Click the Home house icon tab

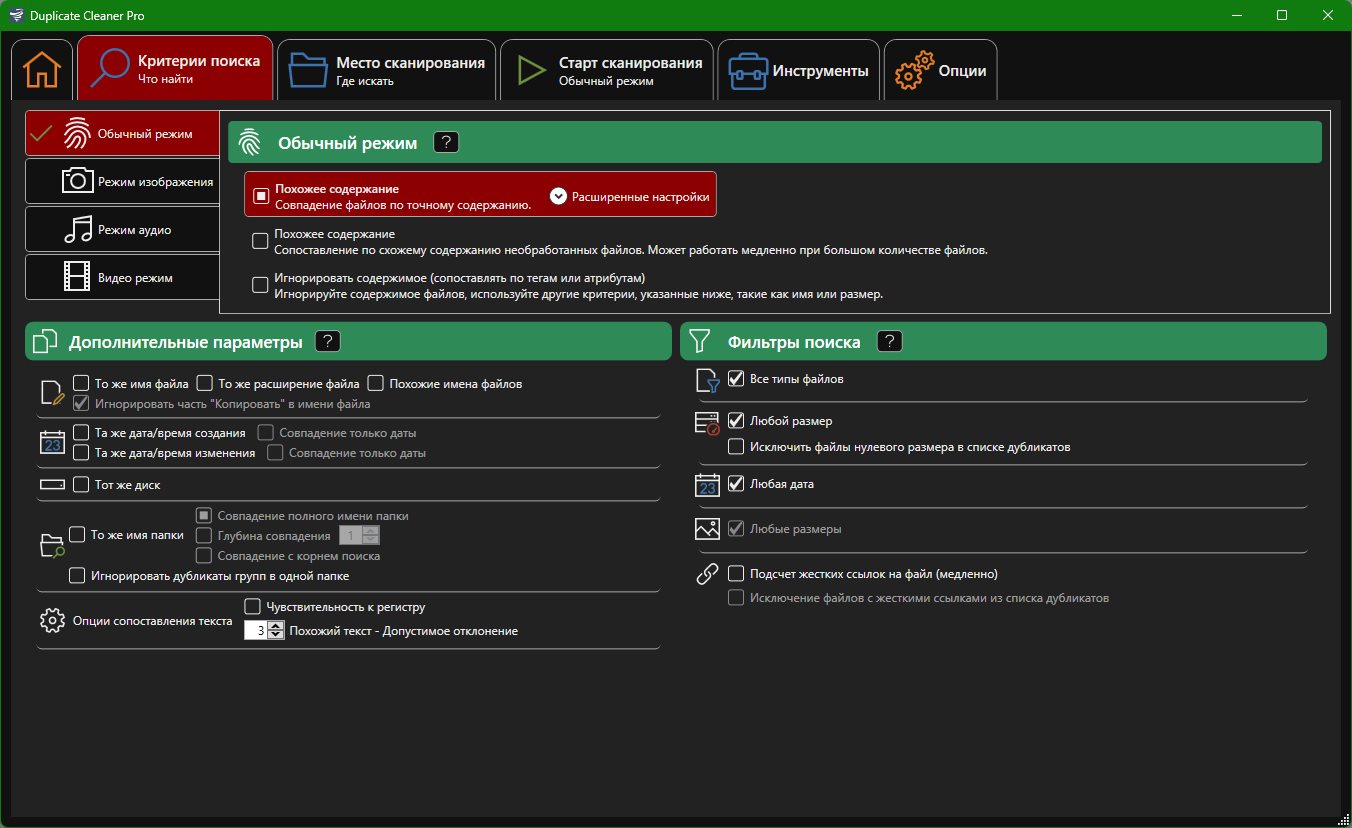click(42, 71)
